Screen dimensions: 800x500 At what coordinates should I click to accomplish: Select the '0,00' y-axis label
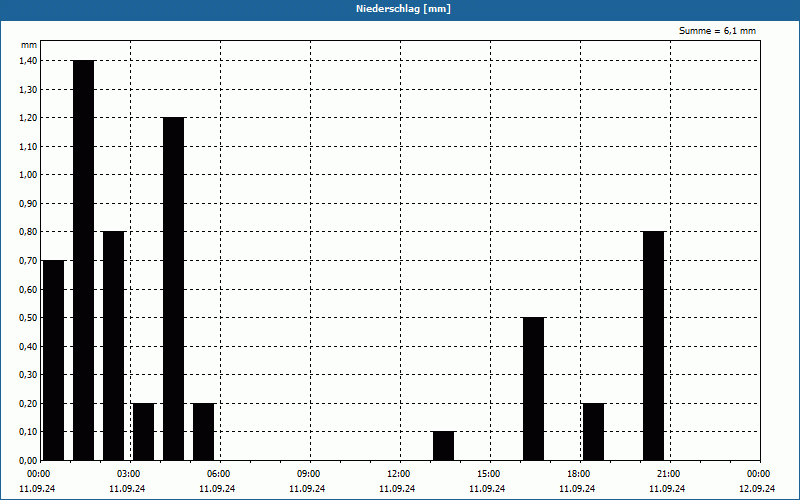pyautogui.click(x=28, y=461)
